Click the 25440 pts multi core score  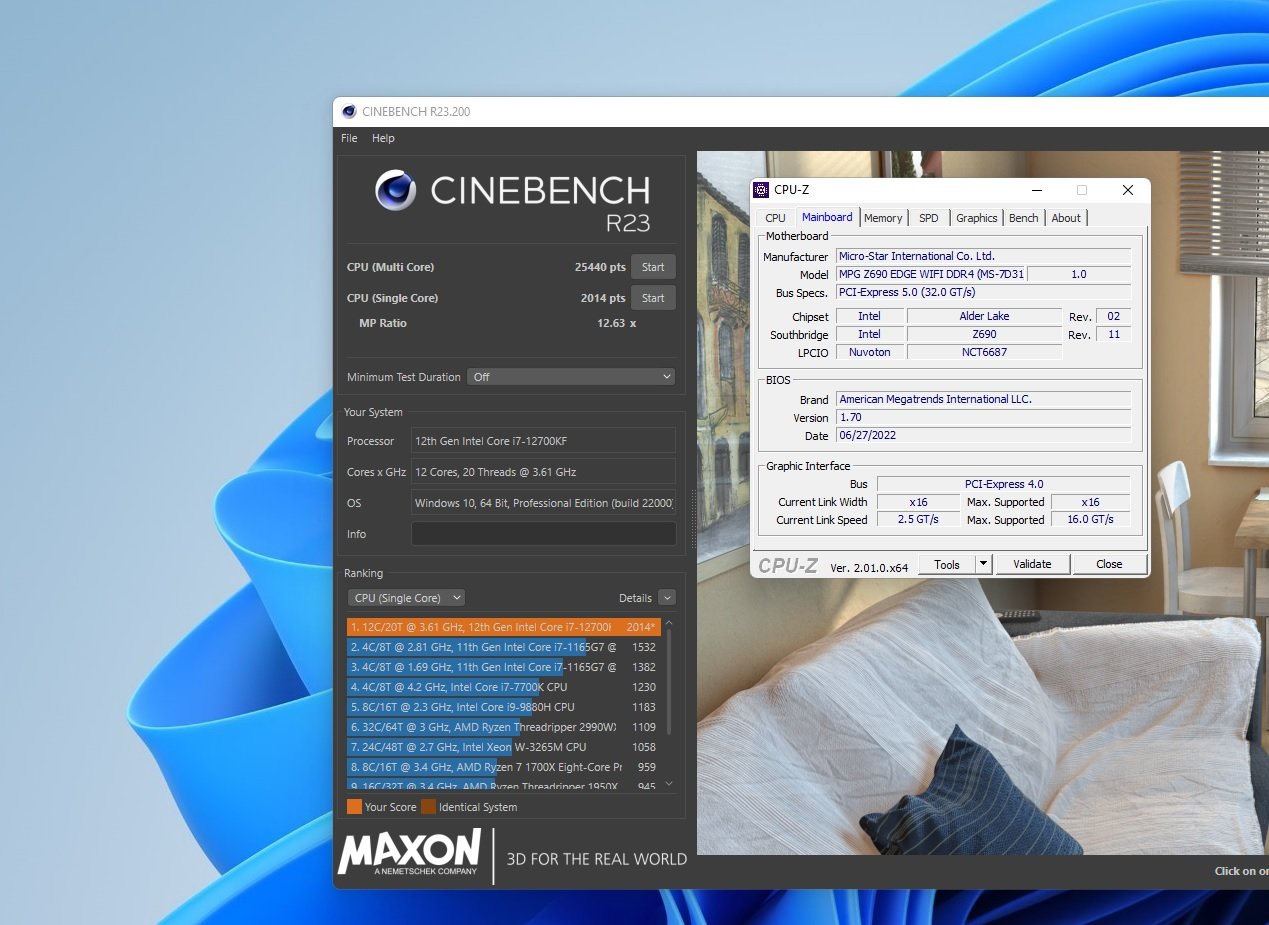600,267
